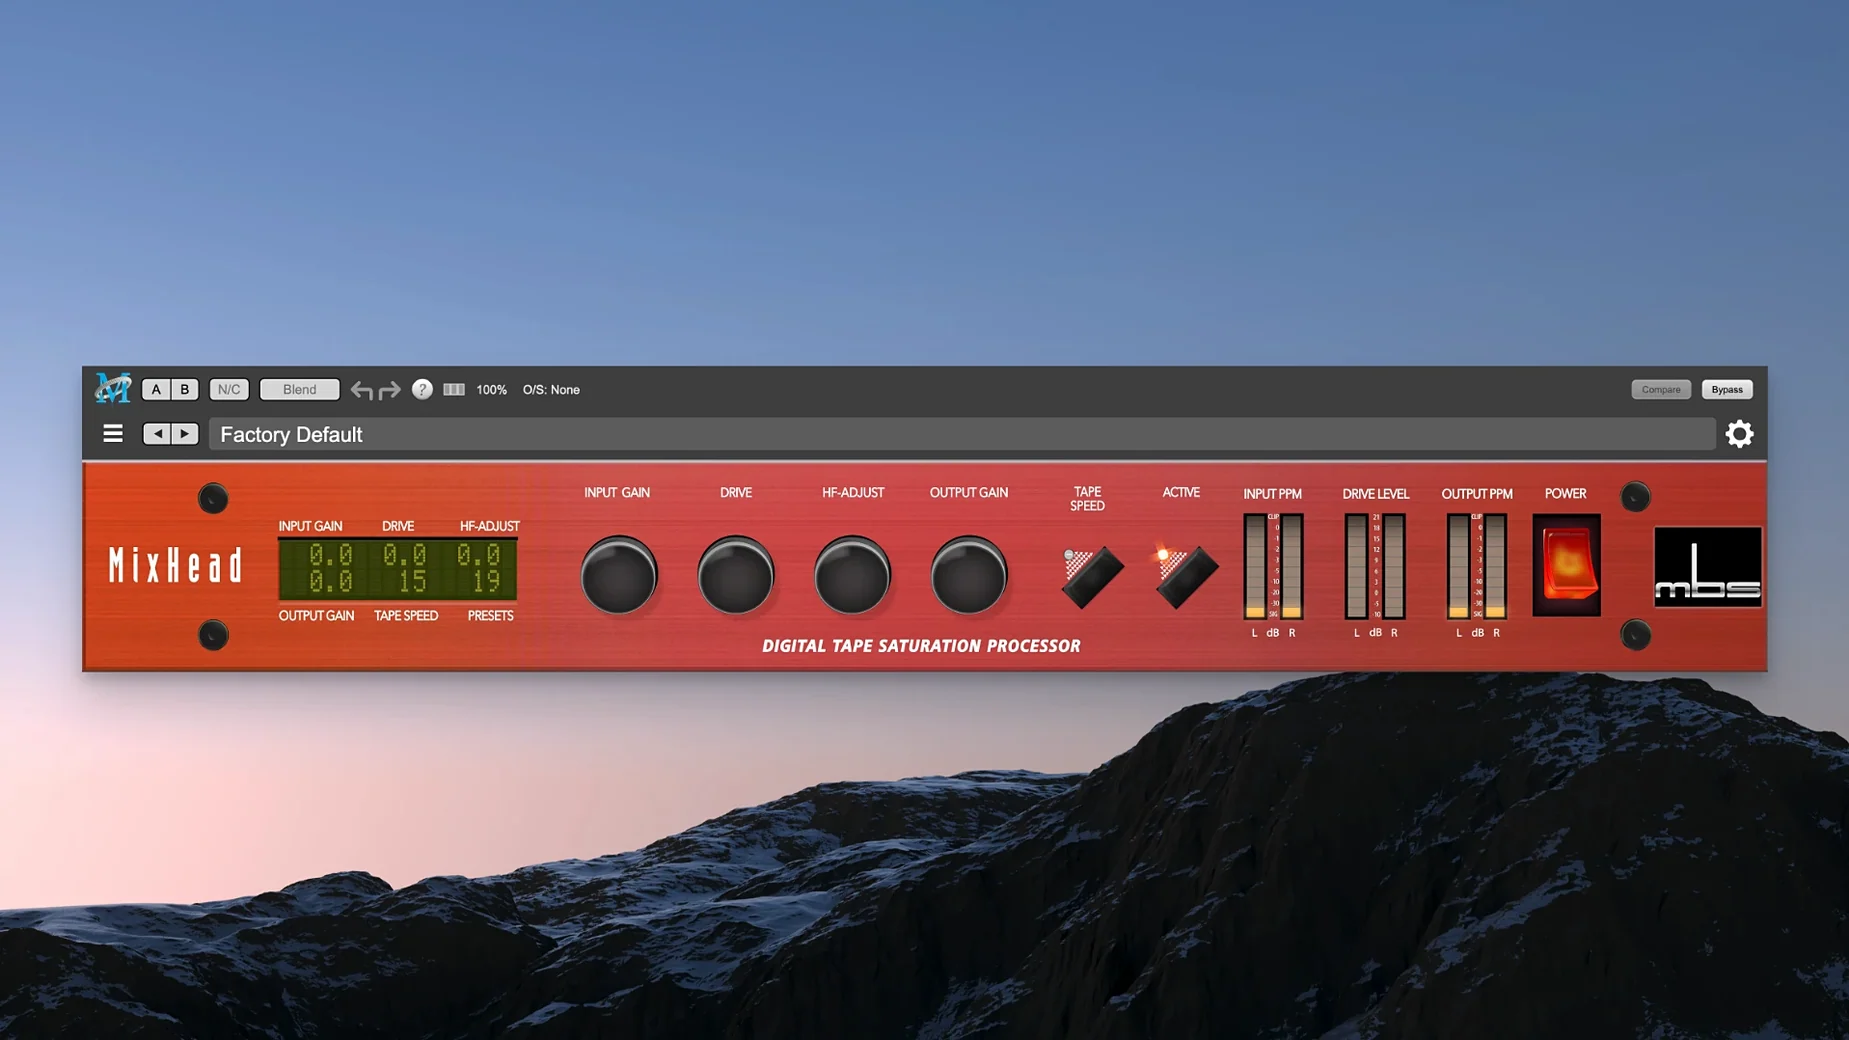Viewport: 1849px width, 1040px height.
Task: Click the HF-Adjust knob
Action: 852,575
